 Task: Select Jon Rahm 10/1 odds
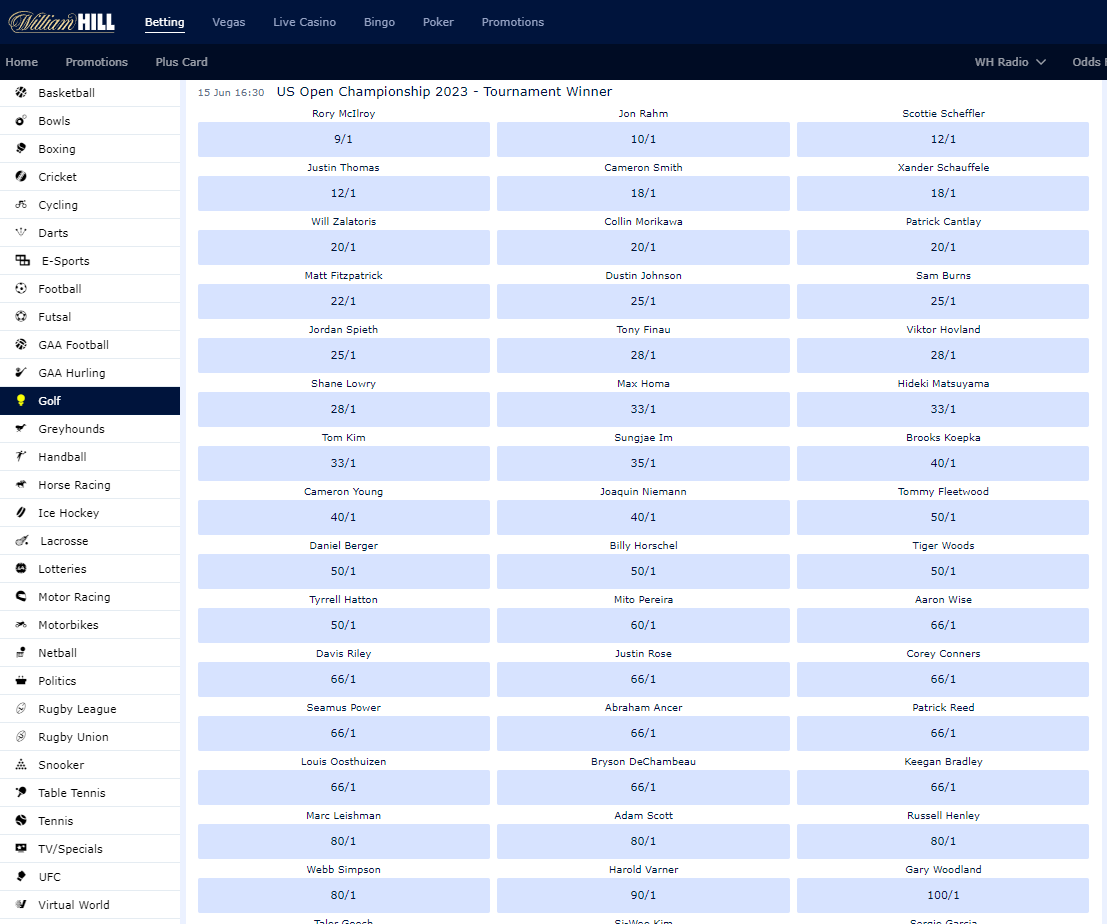(x=643, y=139)
